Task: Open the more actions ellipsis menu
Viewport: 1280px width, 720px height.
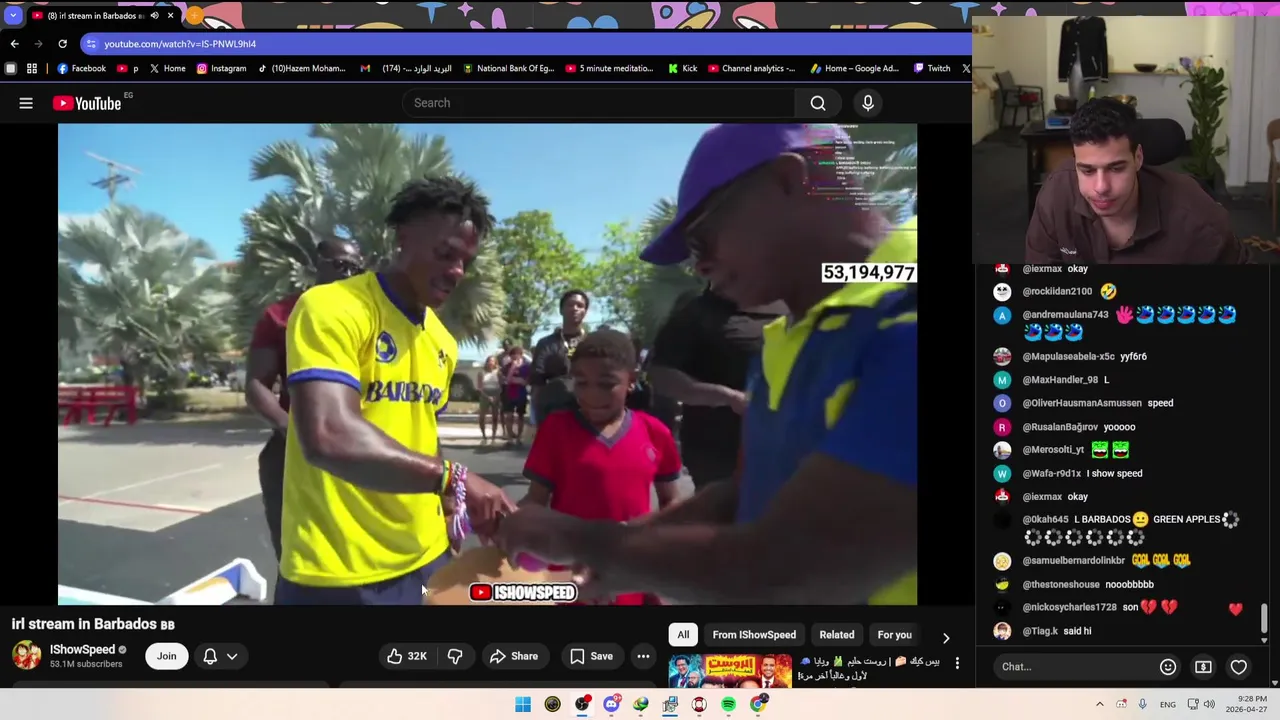Action: pyautogui.click(x=643, y=656)
